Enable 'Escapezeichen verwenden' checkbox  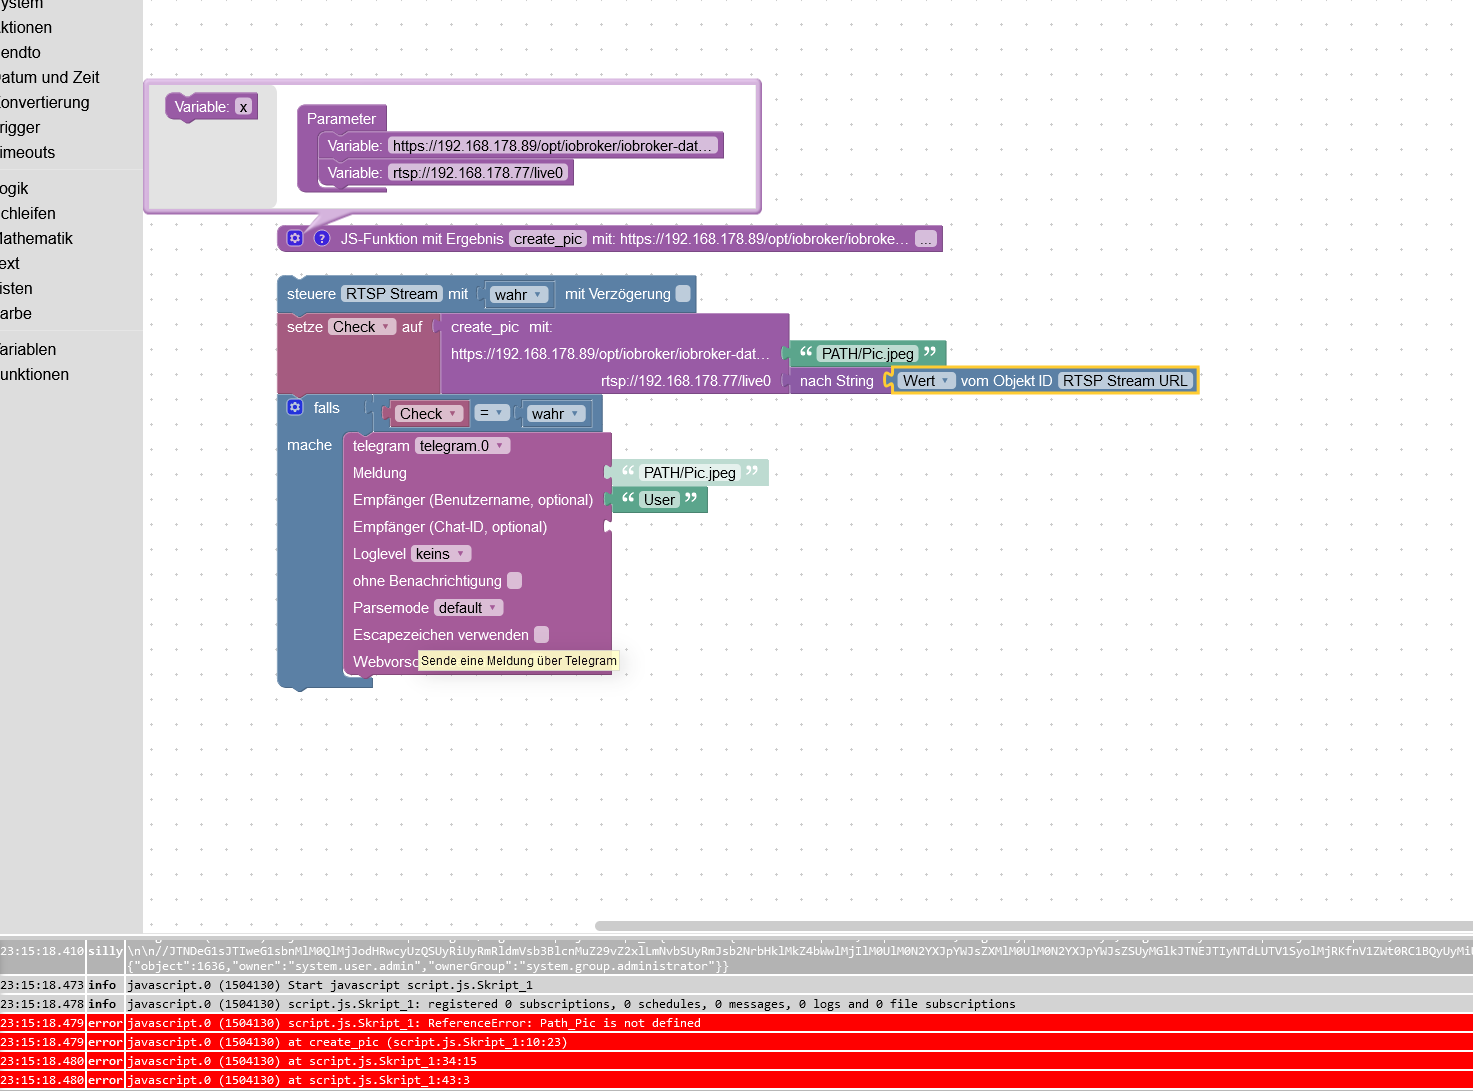tap(542, 635)
